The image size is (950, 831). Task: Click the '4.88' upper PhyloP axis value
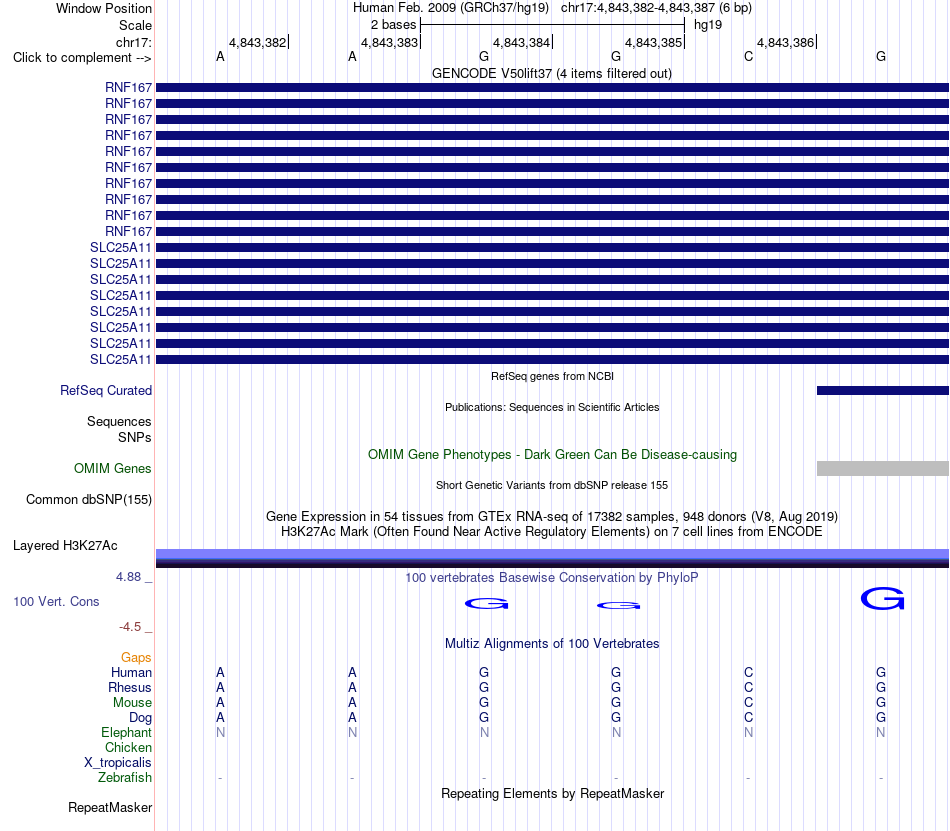click(x=128, y=577)
